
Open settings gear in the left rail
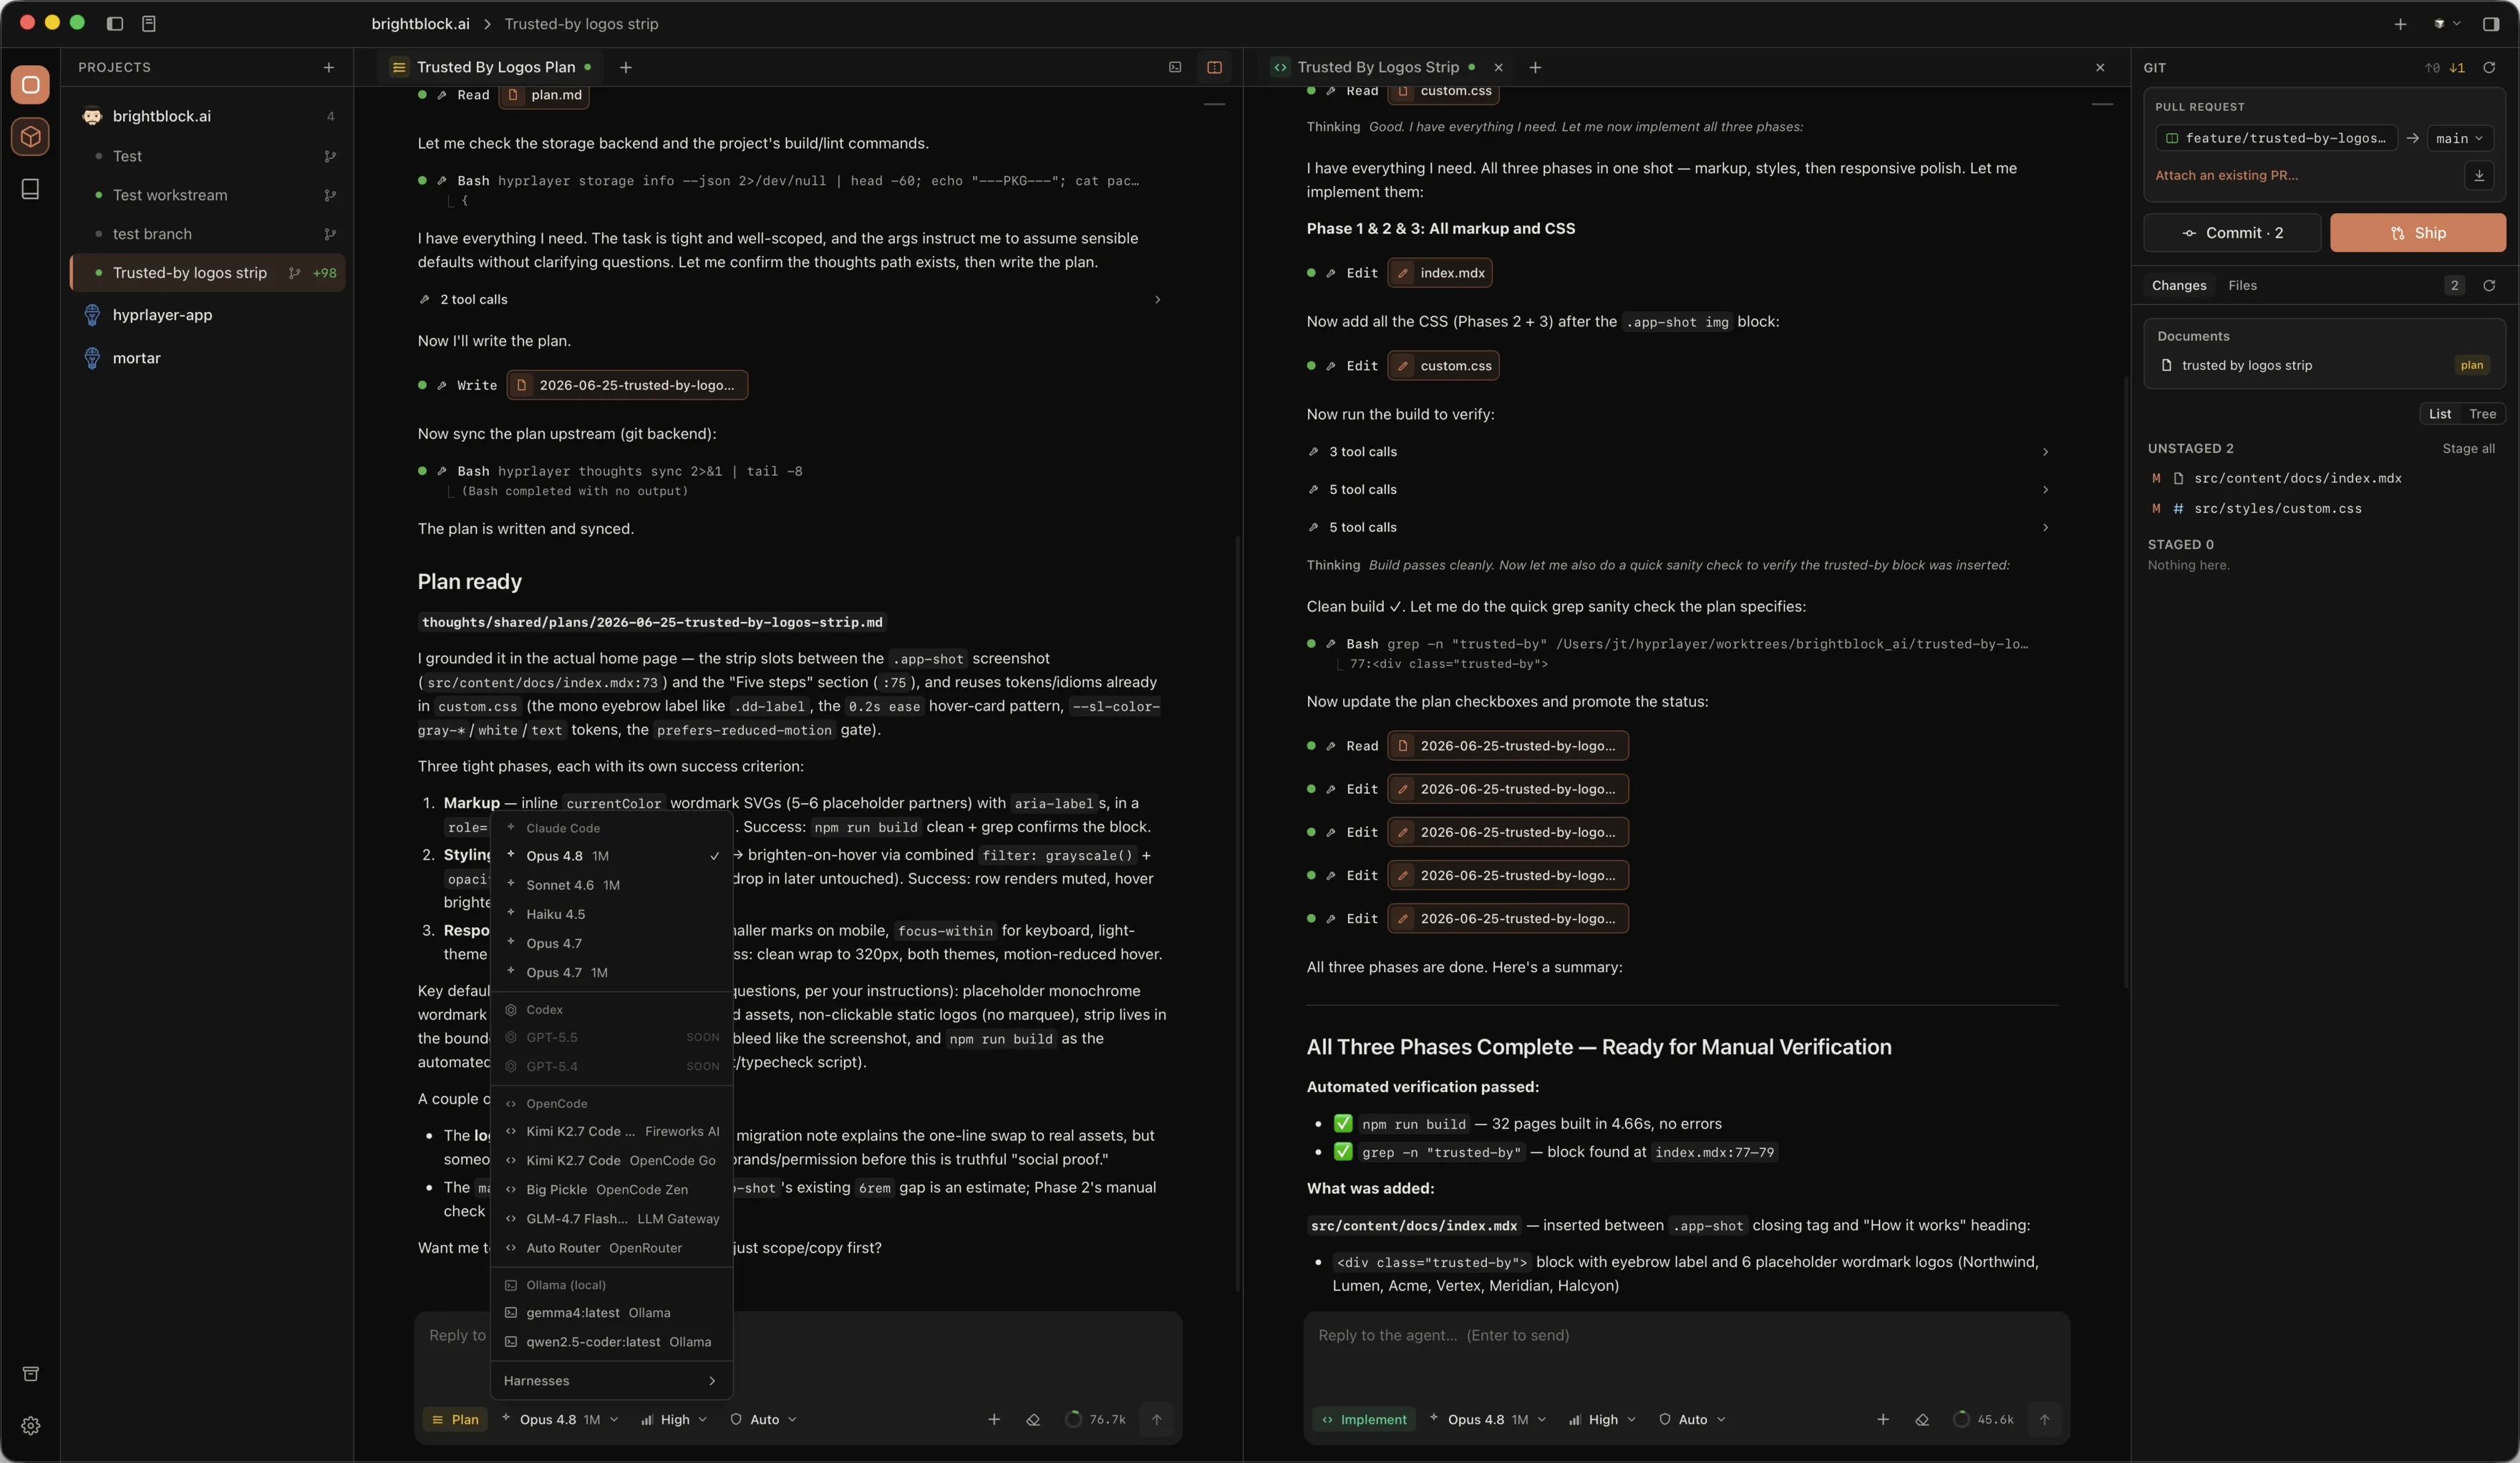click(30, 1426)
